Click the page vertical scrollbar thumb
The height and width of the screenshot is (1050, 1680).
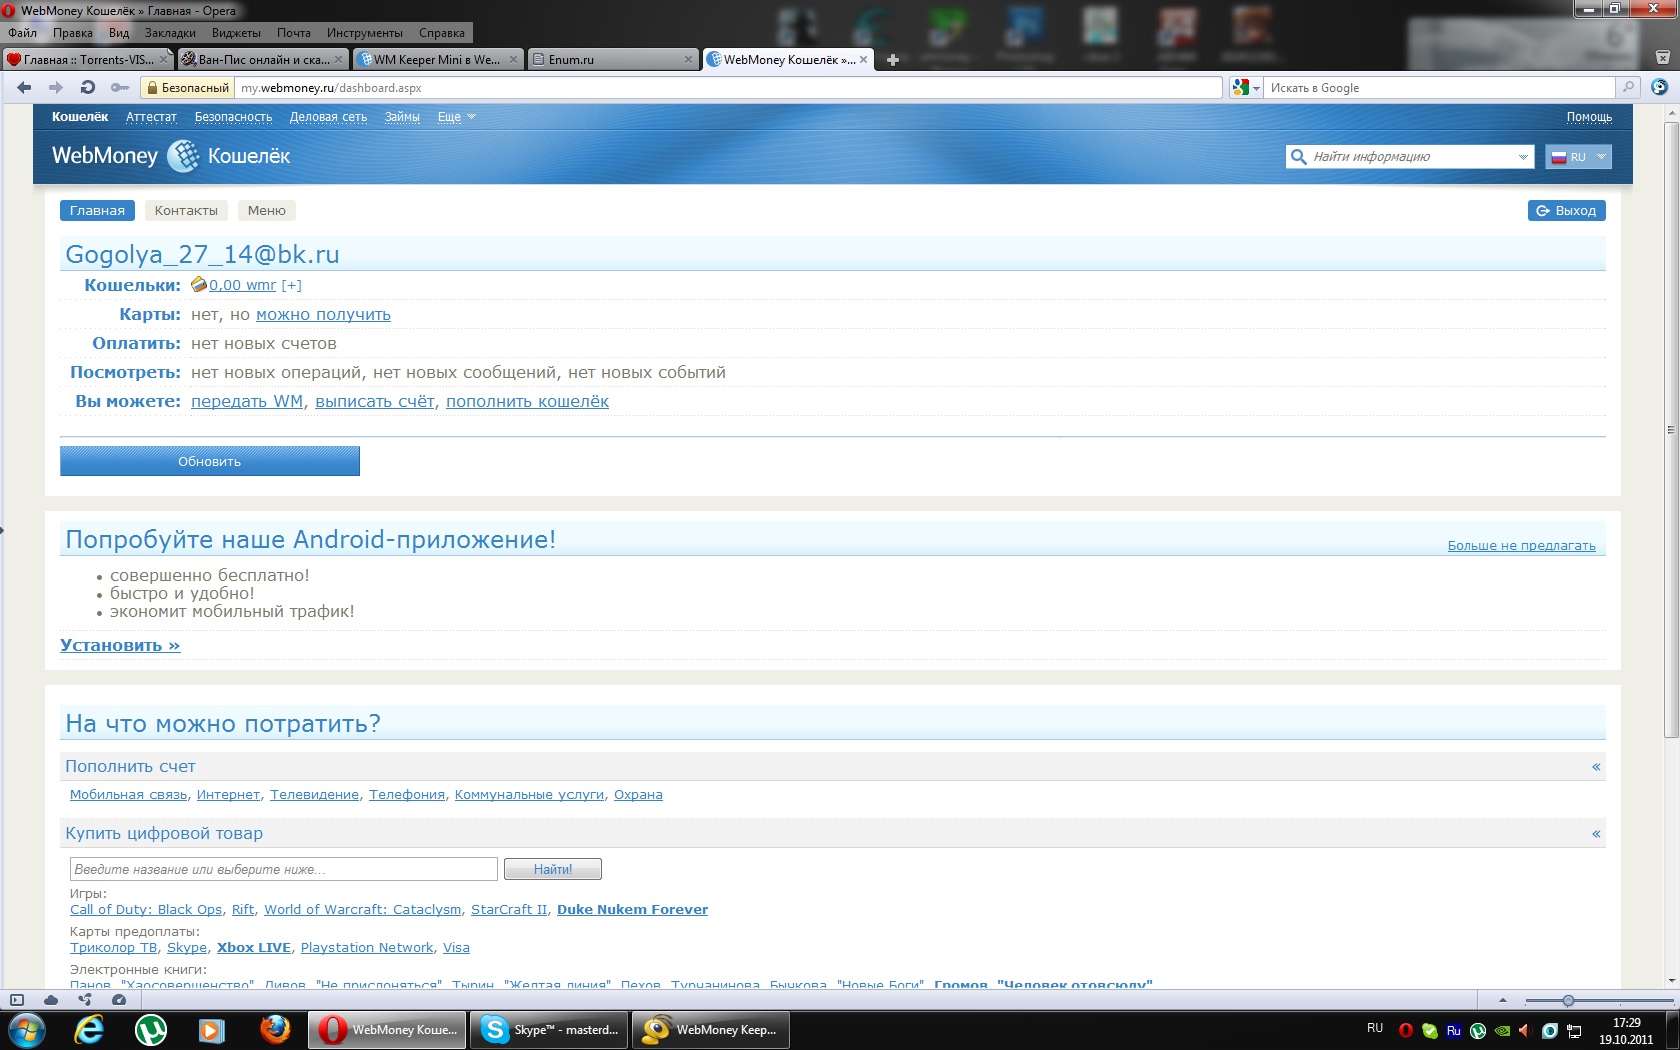point(1670,430)
